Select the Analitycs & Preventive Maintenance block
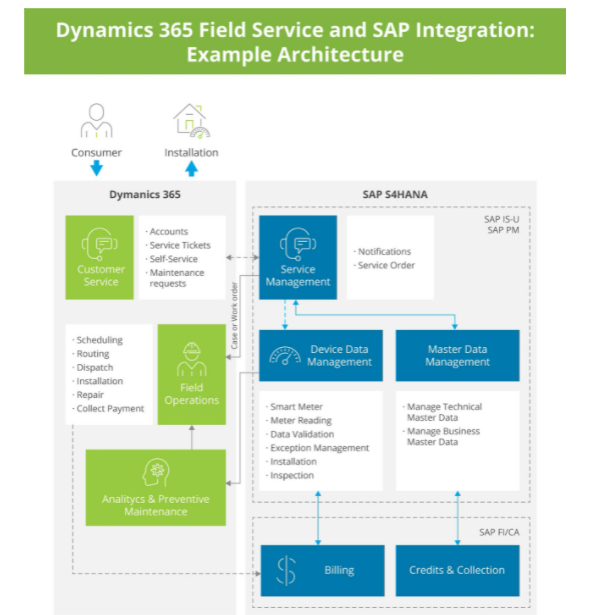 [x=156, y=488]
